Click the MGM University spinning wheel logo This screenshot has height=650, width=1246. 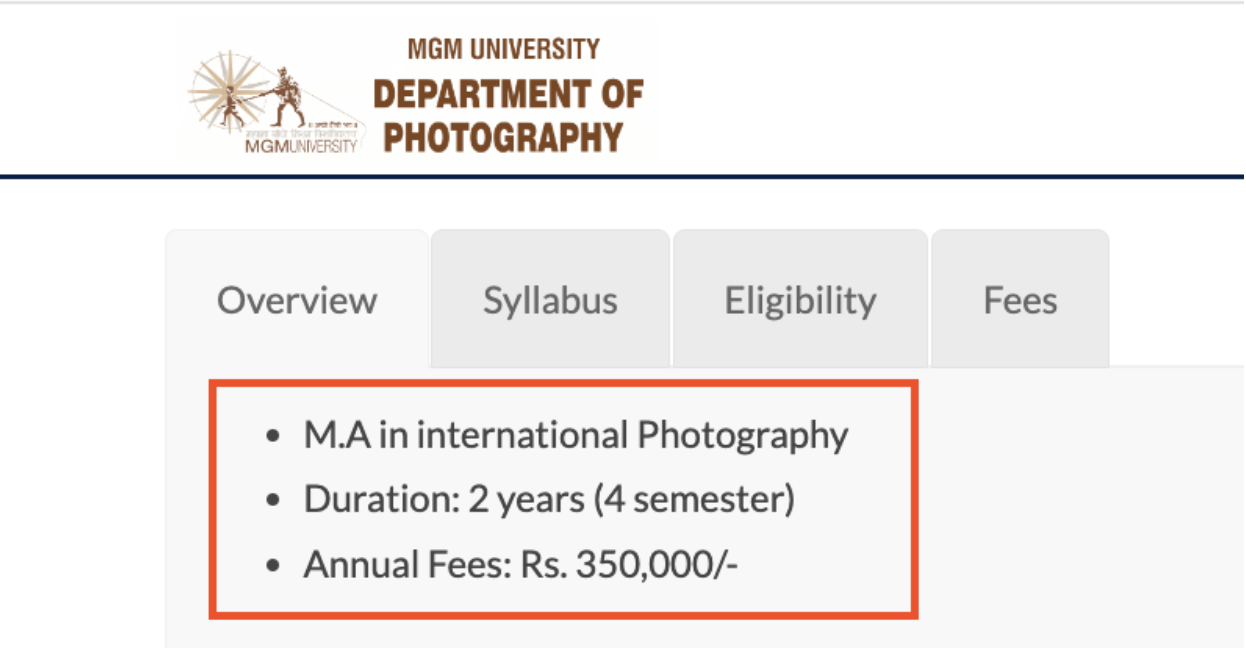coord(228,90)
